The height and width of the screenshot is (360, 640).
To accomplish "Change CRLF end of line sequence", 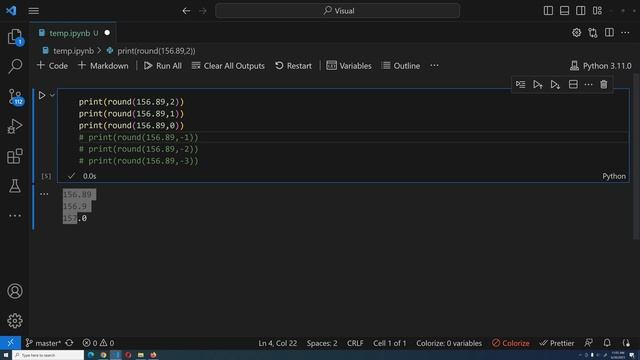I will pyautogui.click(x=355, y=343).
